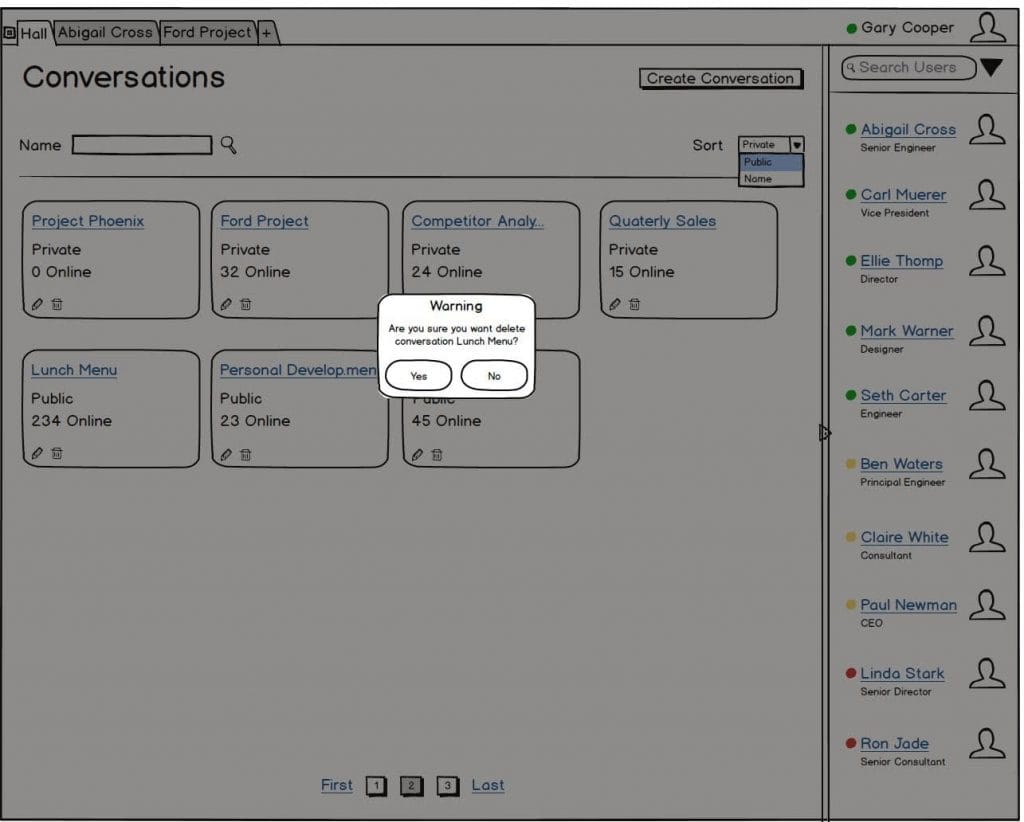Click the trash icon on Personal Development card
The height and width of the screenshot is (822, 1024).
coord(246,454)
